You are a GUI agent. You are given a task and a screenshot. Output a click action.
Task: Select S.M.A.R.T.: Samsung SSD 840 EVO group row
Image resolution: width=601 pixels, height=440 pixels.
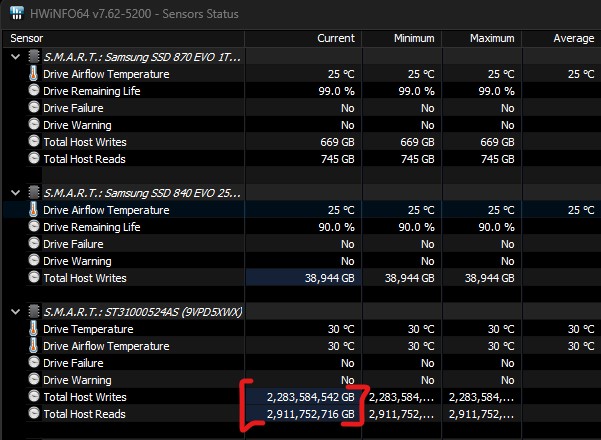click(142, 193)
